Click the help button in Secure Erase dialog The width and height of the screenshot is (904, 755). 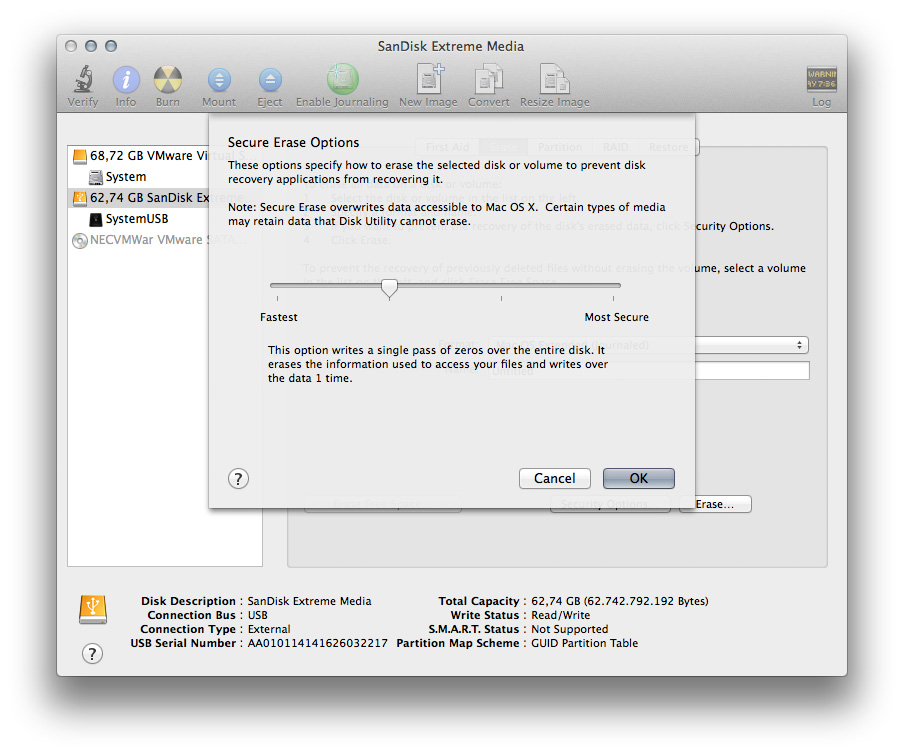(238, 478)
